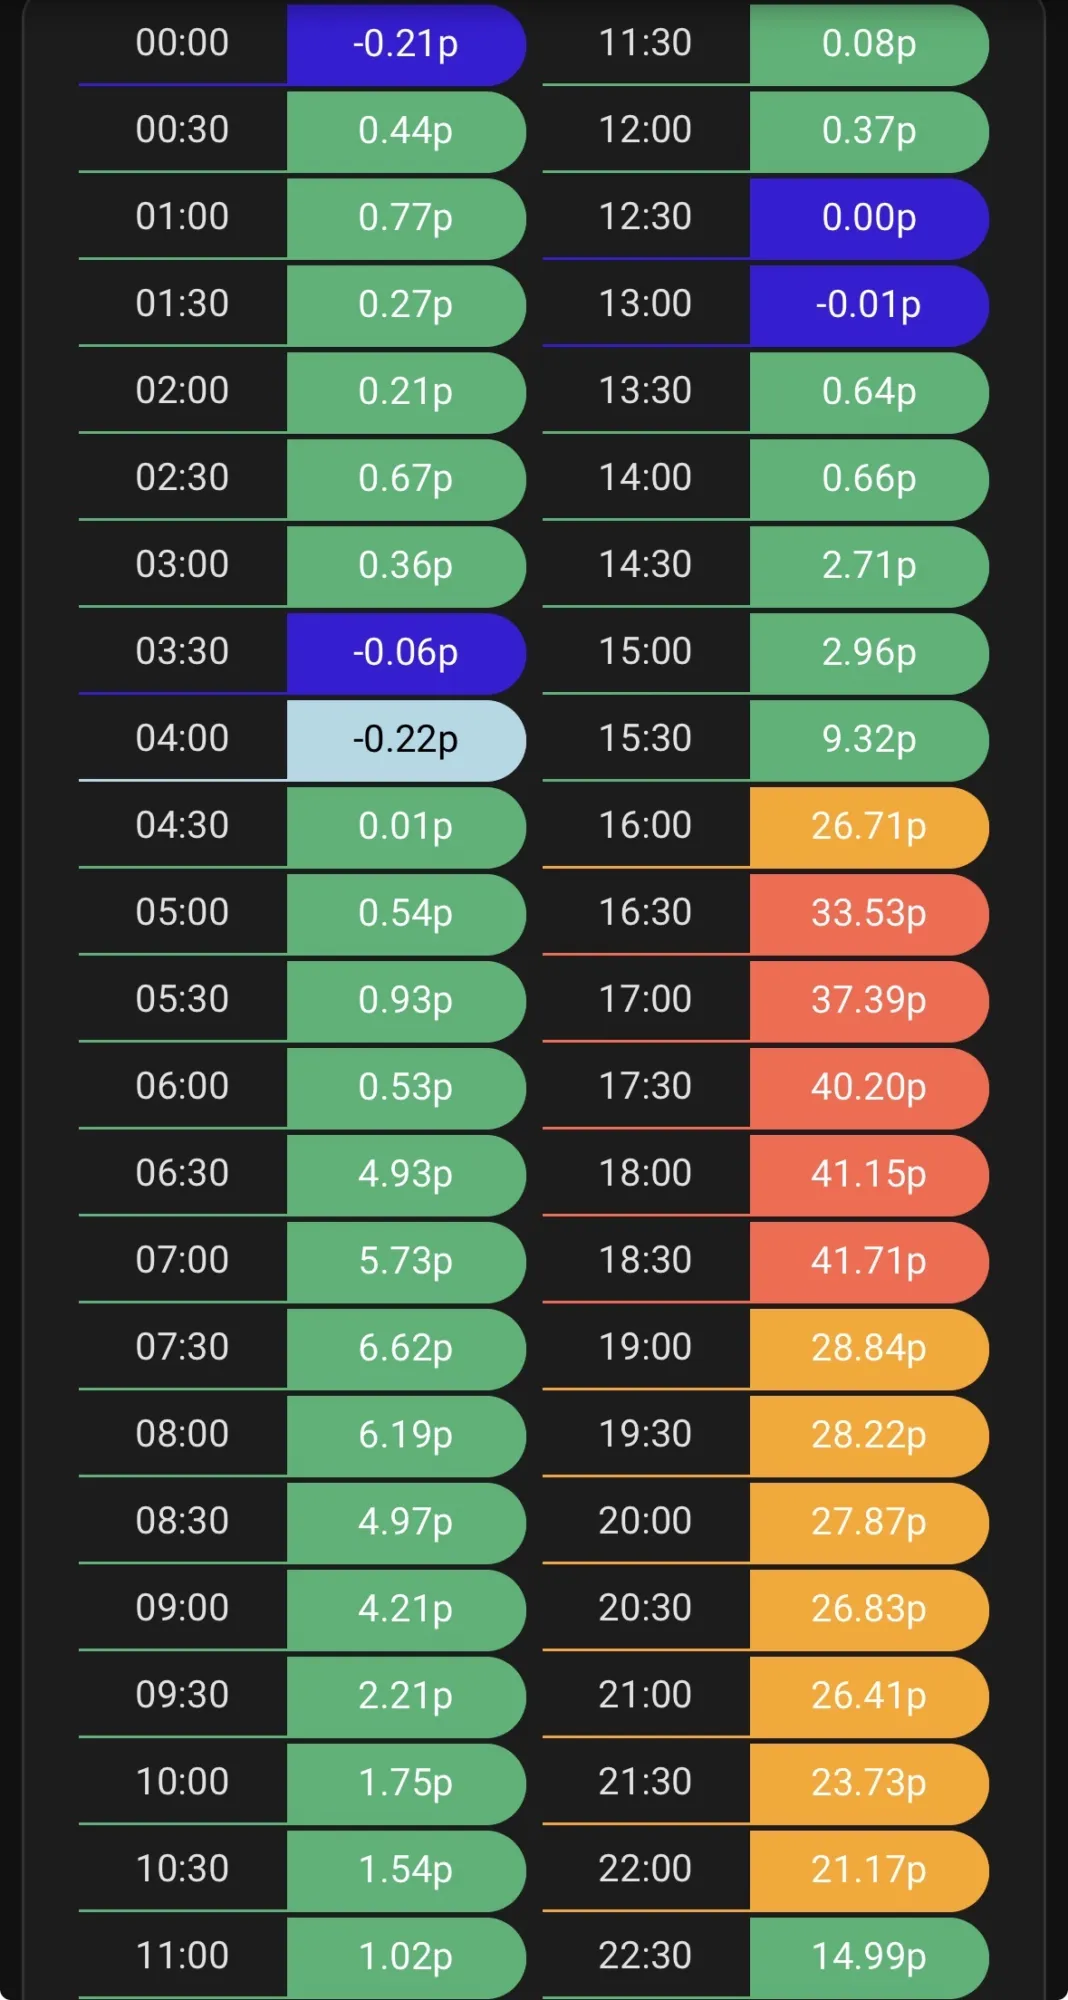Click the 04:00 time label
1068x2000 pixels.
click(x=182, y=738)
